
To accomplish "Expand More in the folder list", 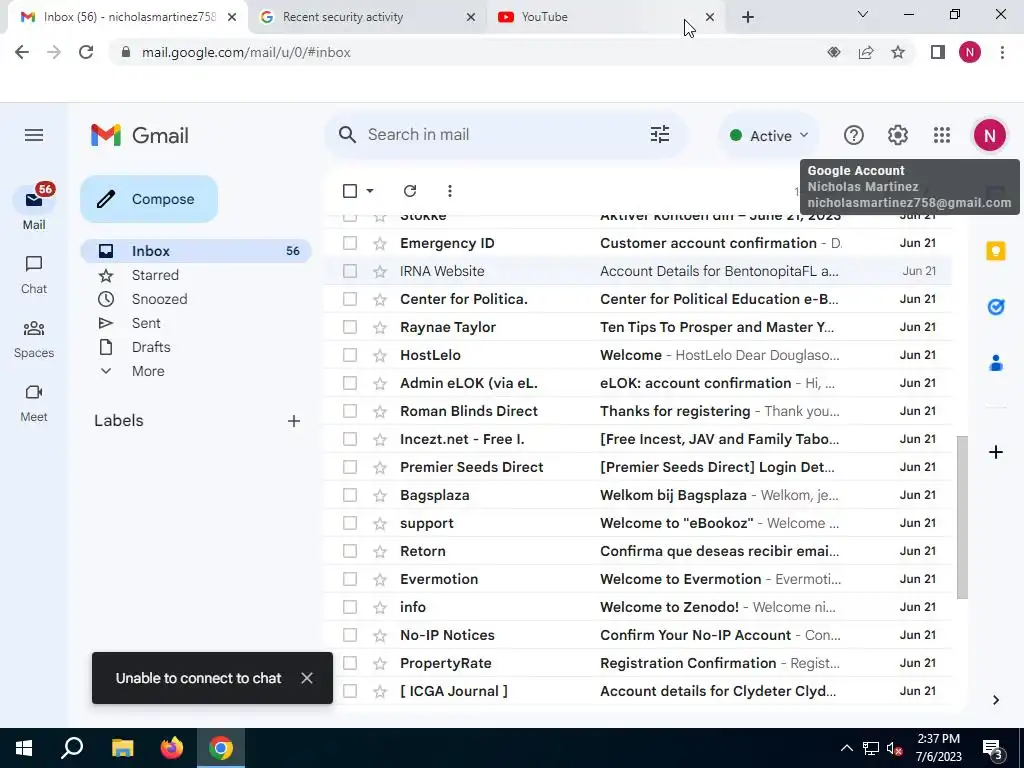I will (148, 371).
